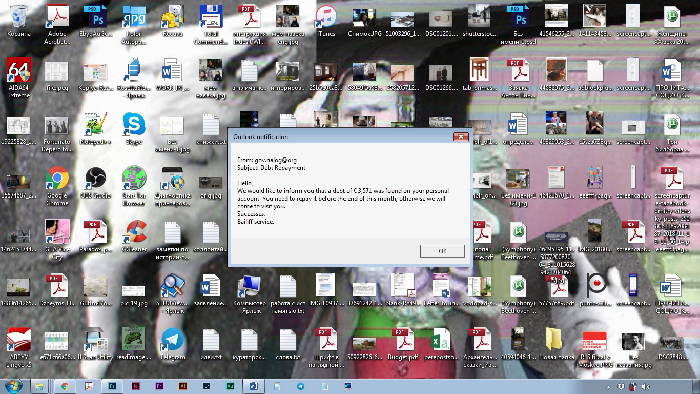Screen dimensions: 700x394
Task: Open the Recycle Bin desktop icon
Action: pos(19,21)
